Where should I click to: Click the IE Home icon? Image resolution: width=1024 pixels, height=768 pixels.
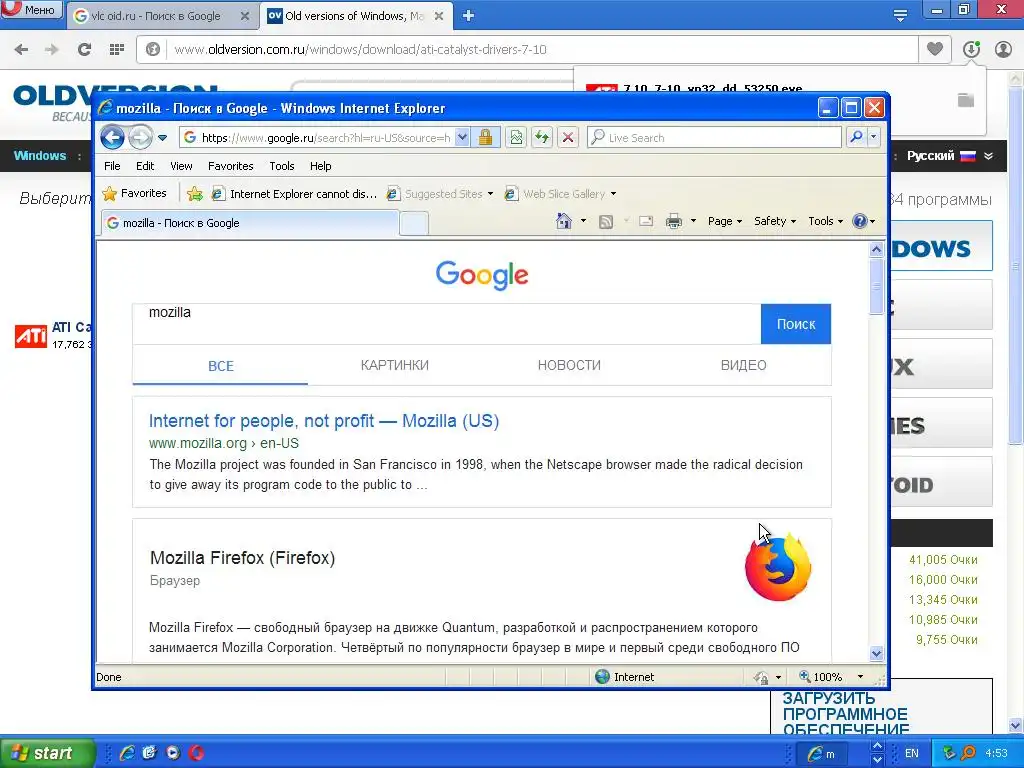point(564,221)
